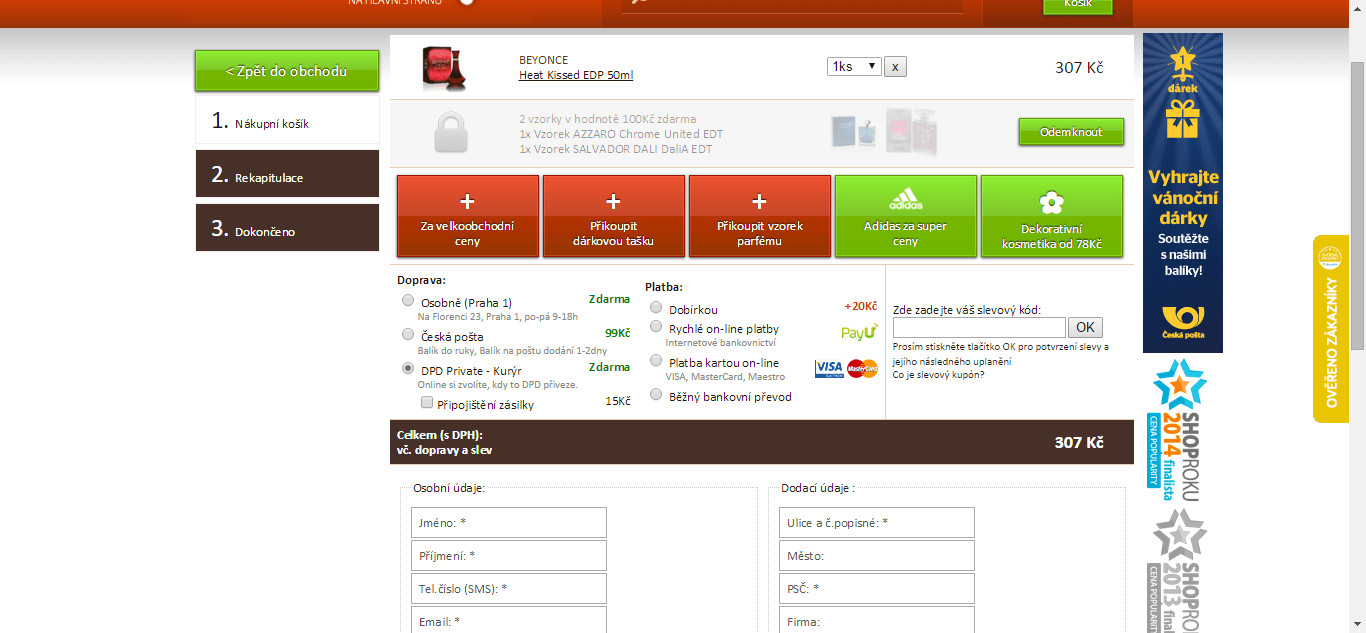Click the PayU logo icon
This screenshot has width=1366, height=633.
coord(859,332)
